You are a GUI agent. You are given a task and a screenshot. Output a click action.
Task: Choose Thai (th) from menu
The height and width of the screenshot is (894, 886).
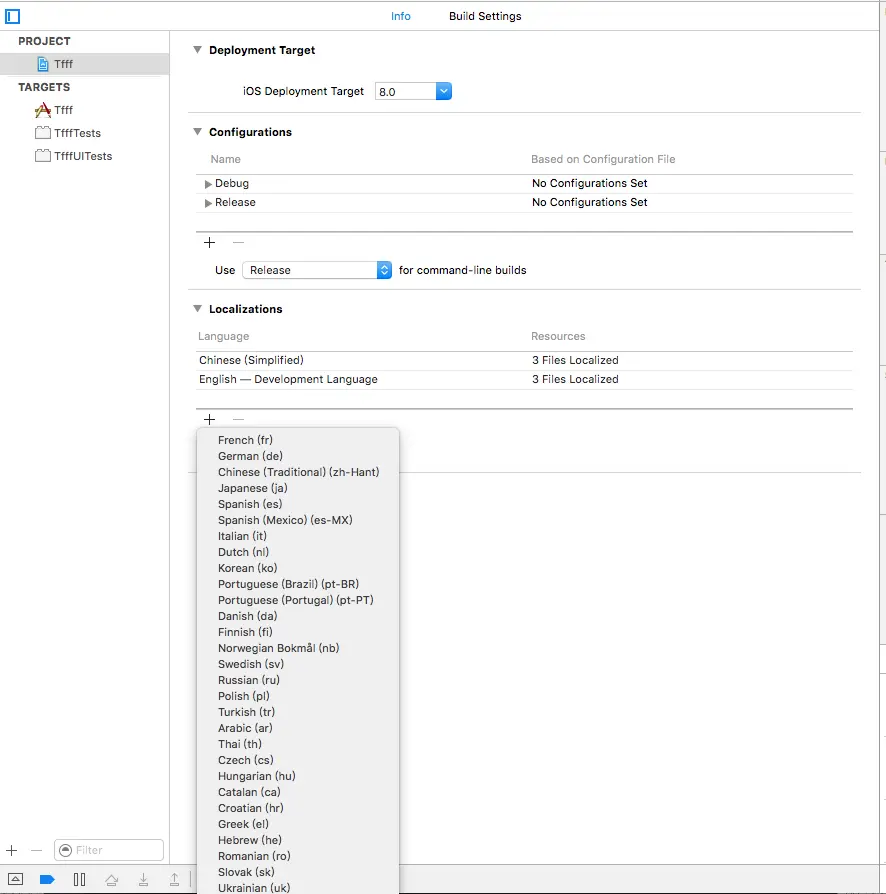coord(298,744)
